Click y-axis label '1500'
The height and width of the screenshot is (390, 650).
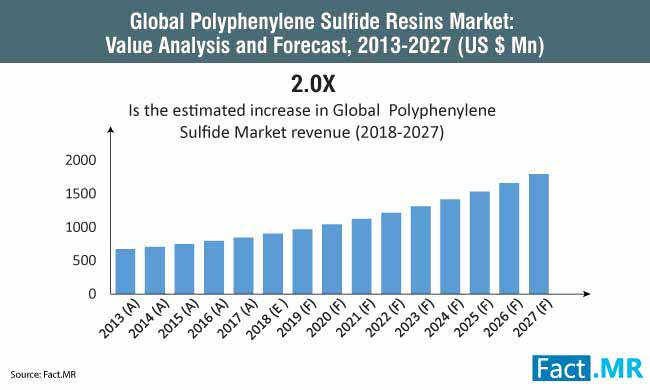80,194
